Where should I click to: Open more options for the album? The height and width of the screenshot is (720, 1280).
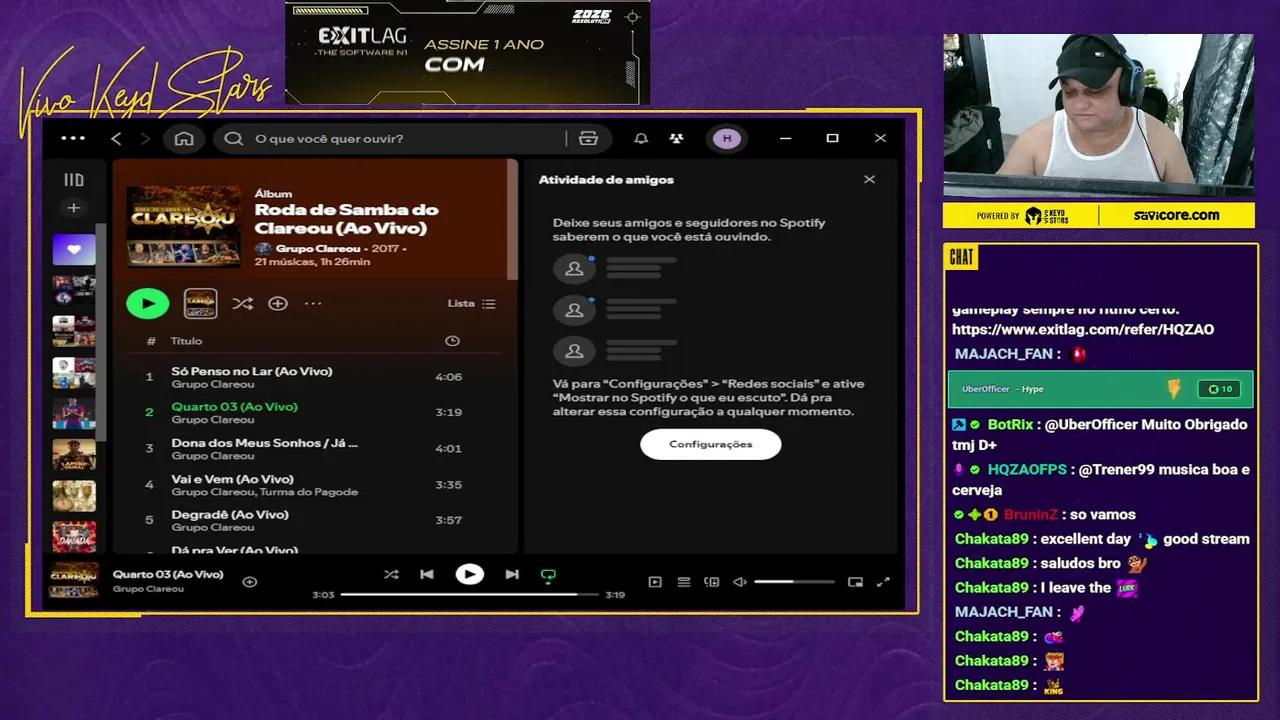click(313, 303)
